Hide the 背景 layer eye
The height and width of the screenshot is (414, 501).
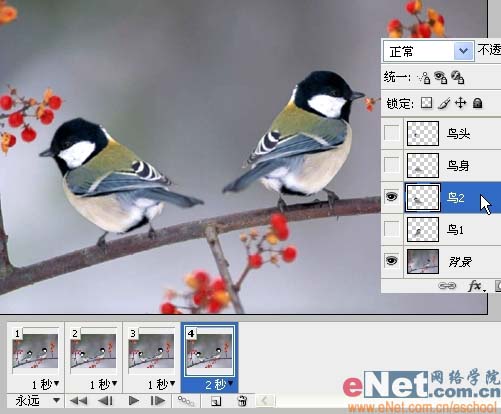(x=391, y=260)
